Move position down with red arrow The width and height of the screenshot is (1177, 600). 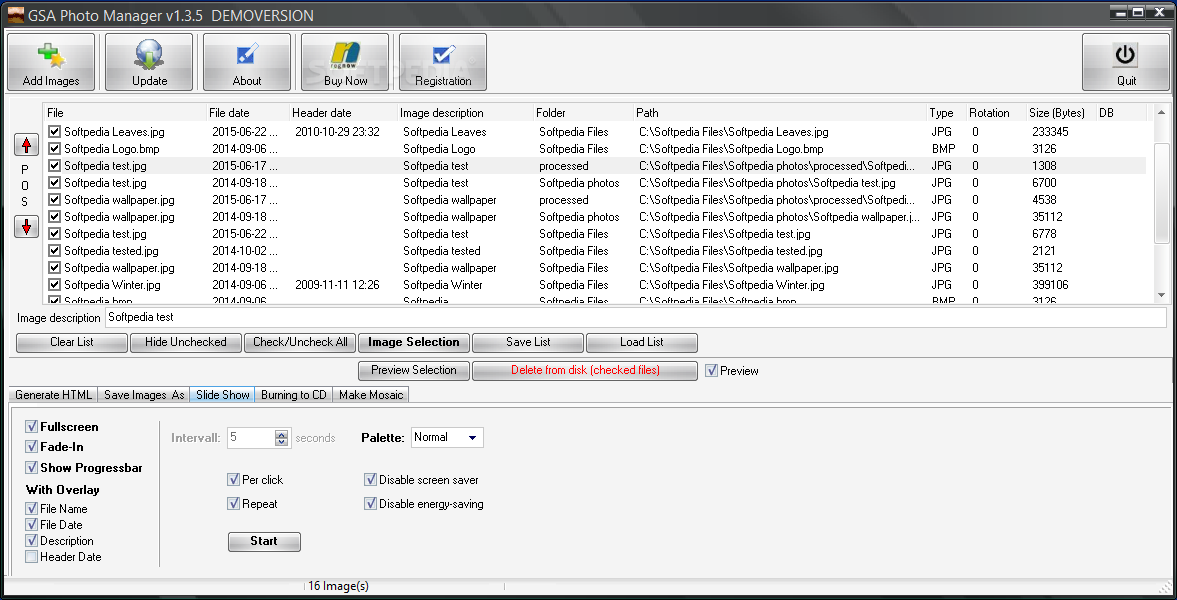point(26,227)
